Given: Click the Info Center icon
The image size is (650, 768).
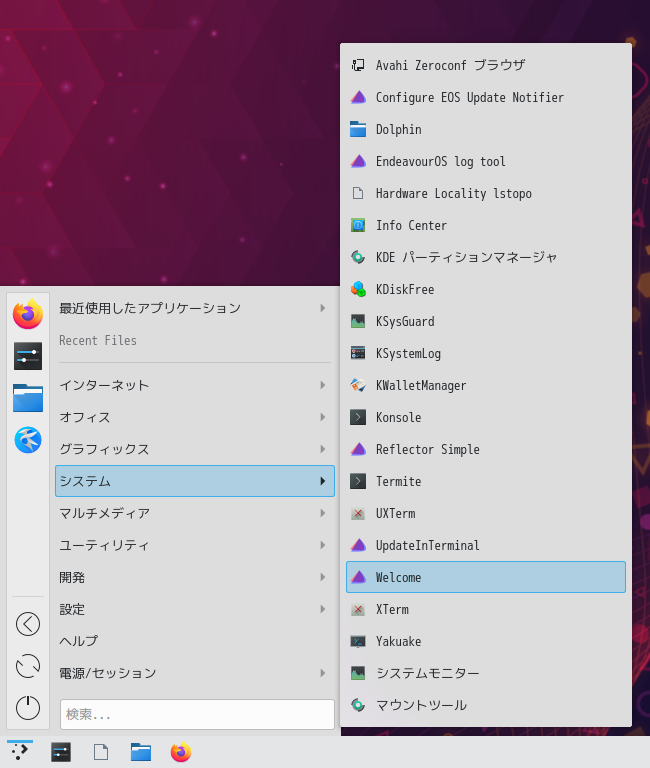Looking at the screenshot, I should point(358,225).
